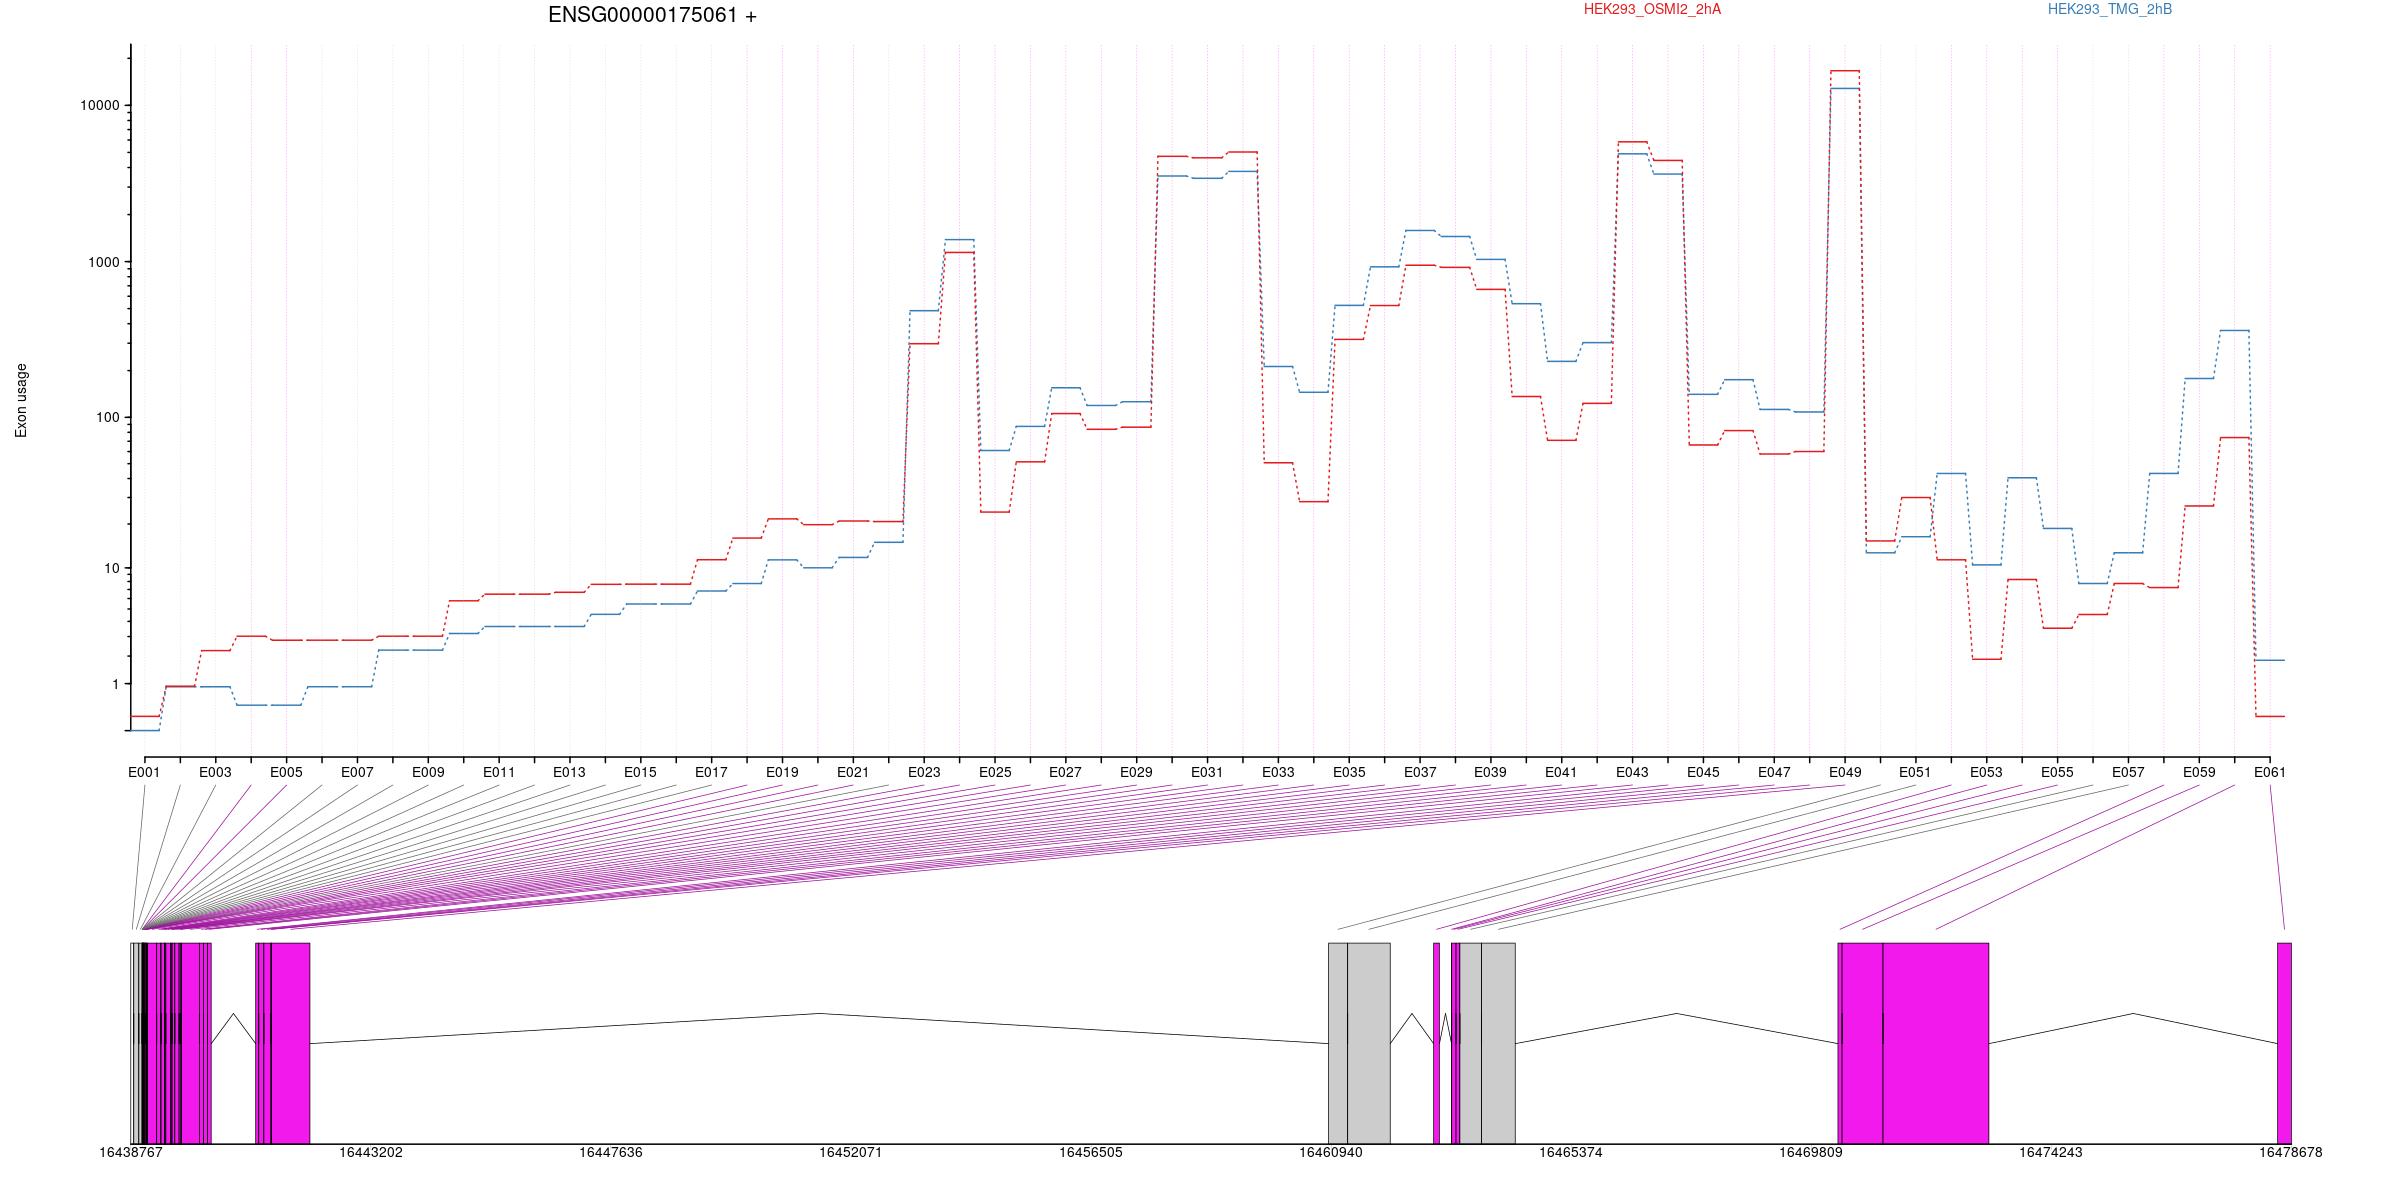Click genomic coordinate 16465374
Image resolution: width=2400 pixels, height=1200 pixels.
[1571, 1153]
